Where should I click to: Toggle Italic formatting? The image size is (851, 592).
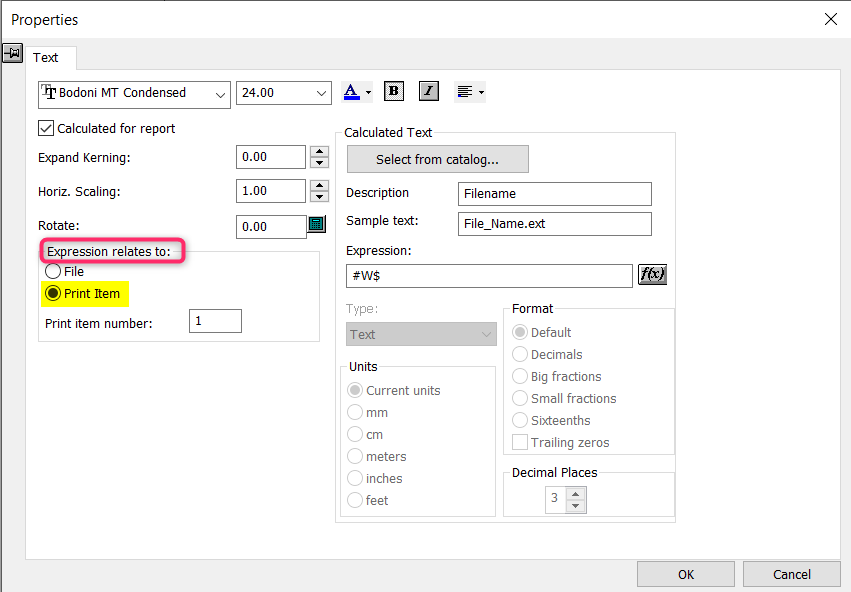tap(428, 91)
